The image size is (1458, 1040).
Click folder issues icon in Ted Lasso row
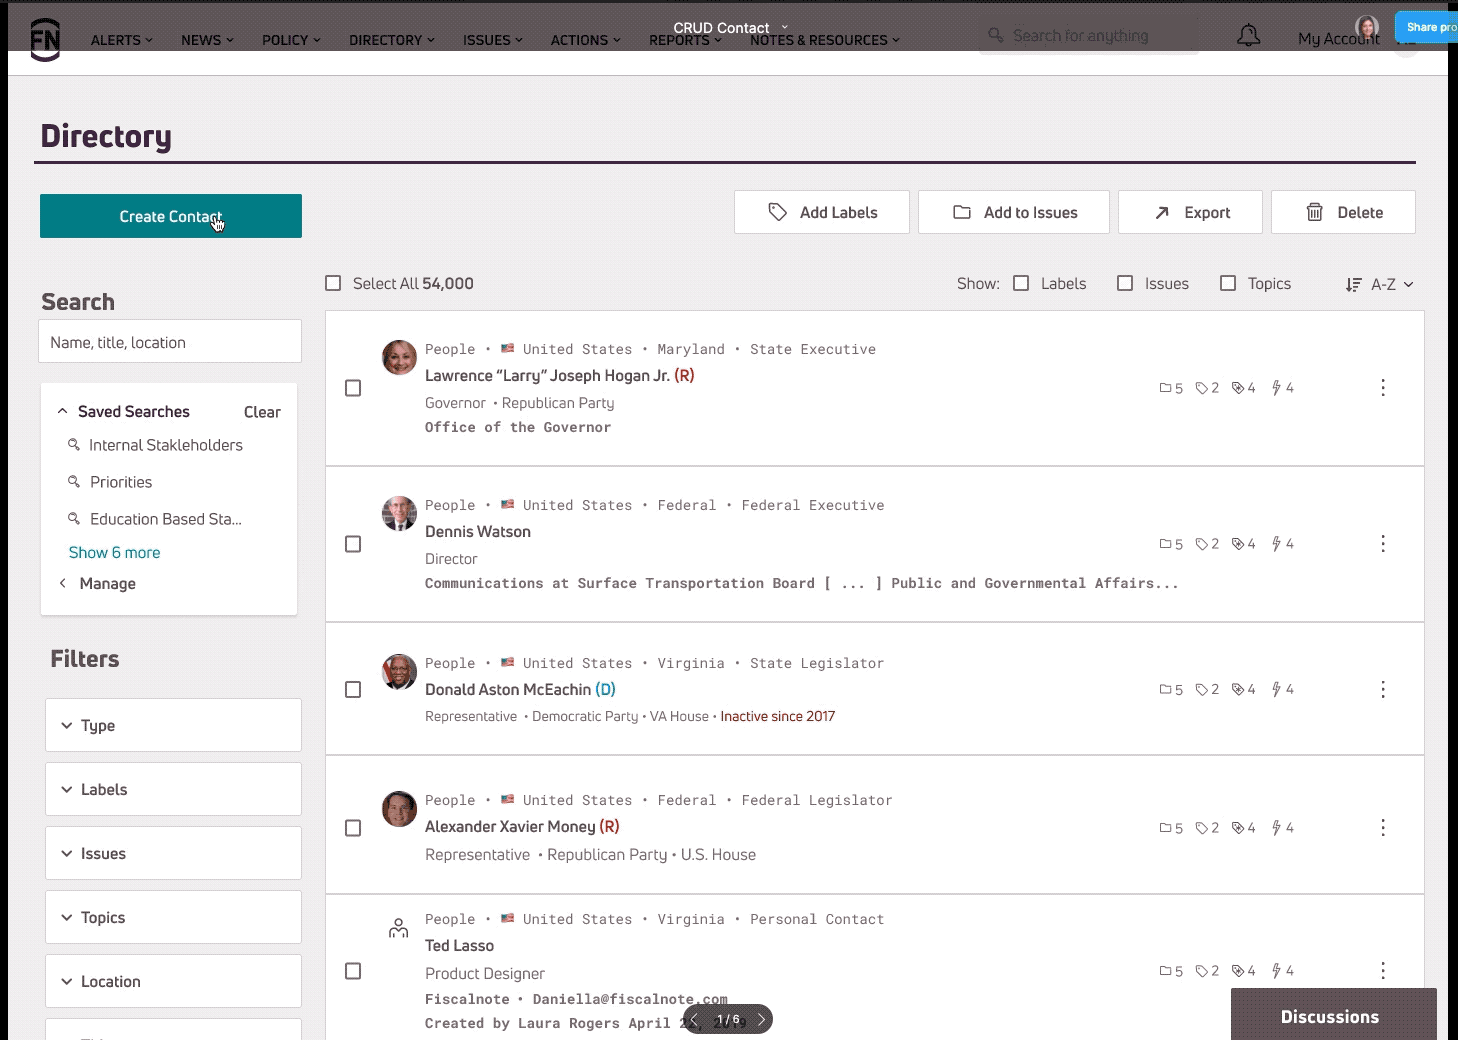coord(1165,971)
